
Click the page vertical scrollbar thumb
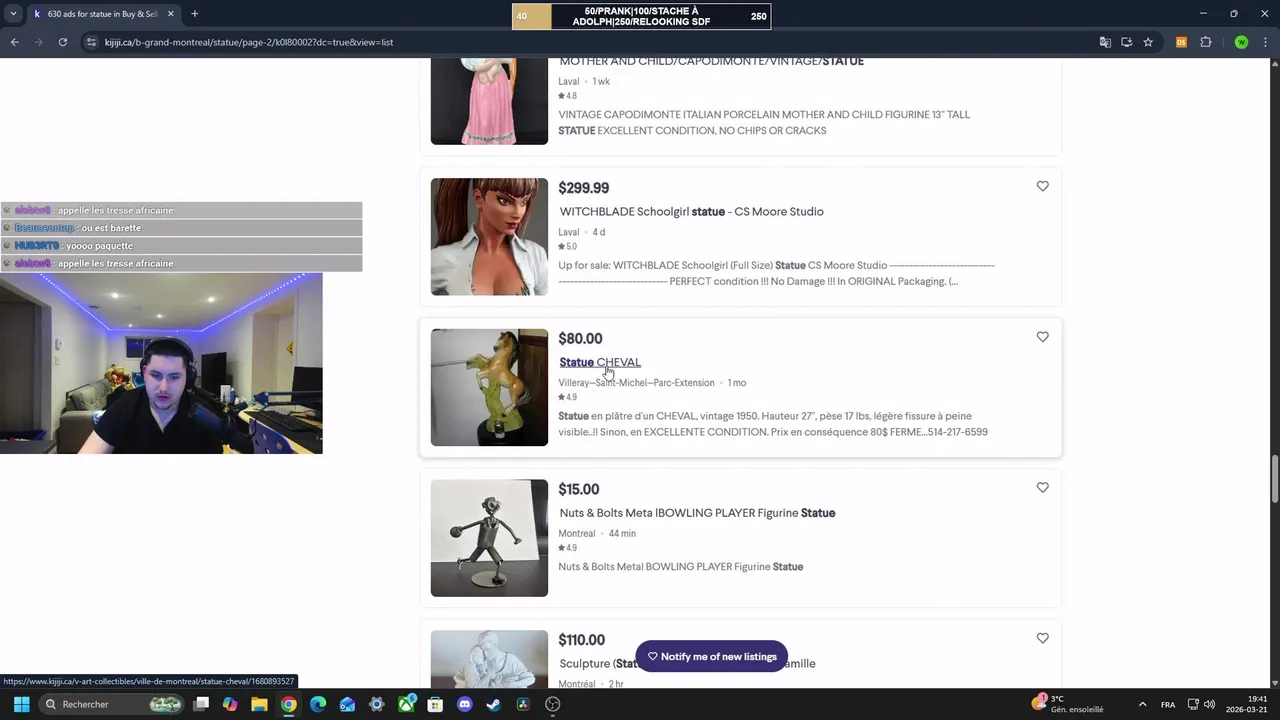pyautogui.click(x=1274, y=480)
